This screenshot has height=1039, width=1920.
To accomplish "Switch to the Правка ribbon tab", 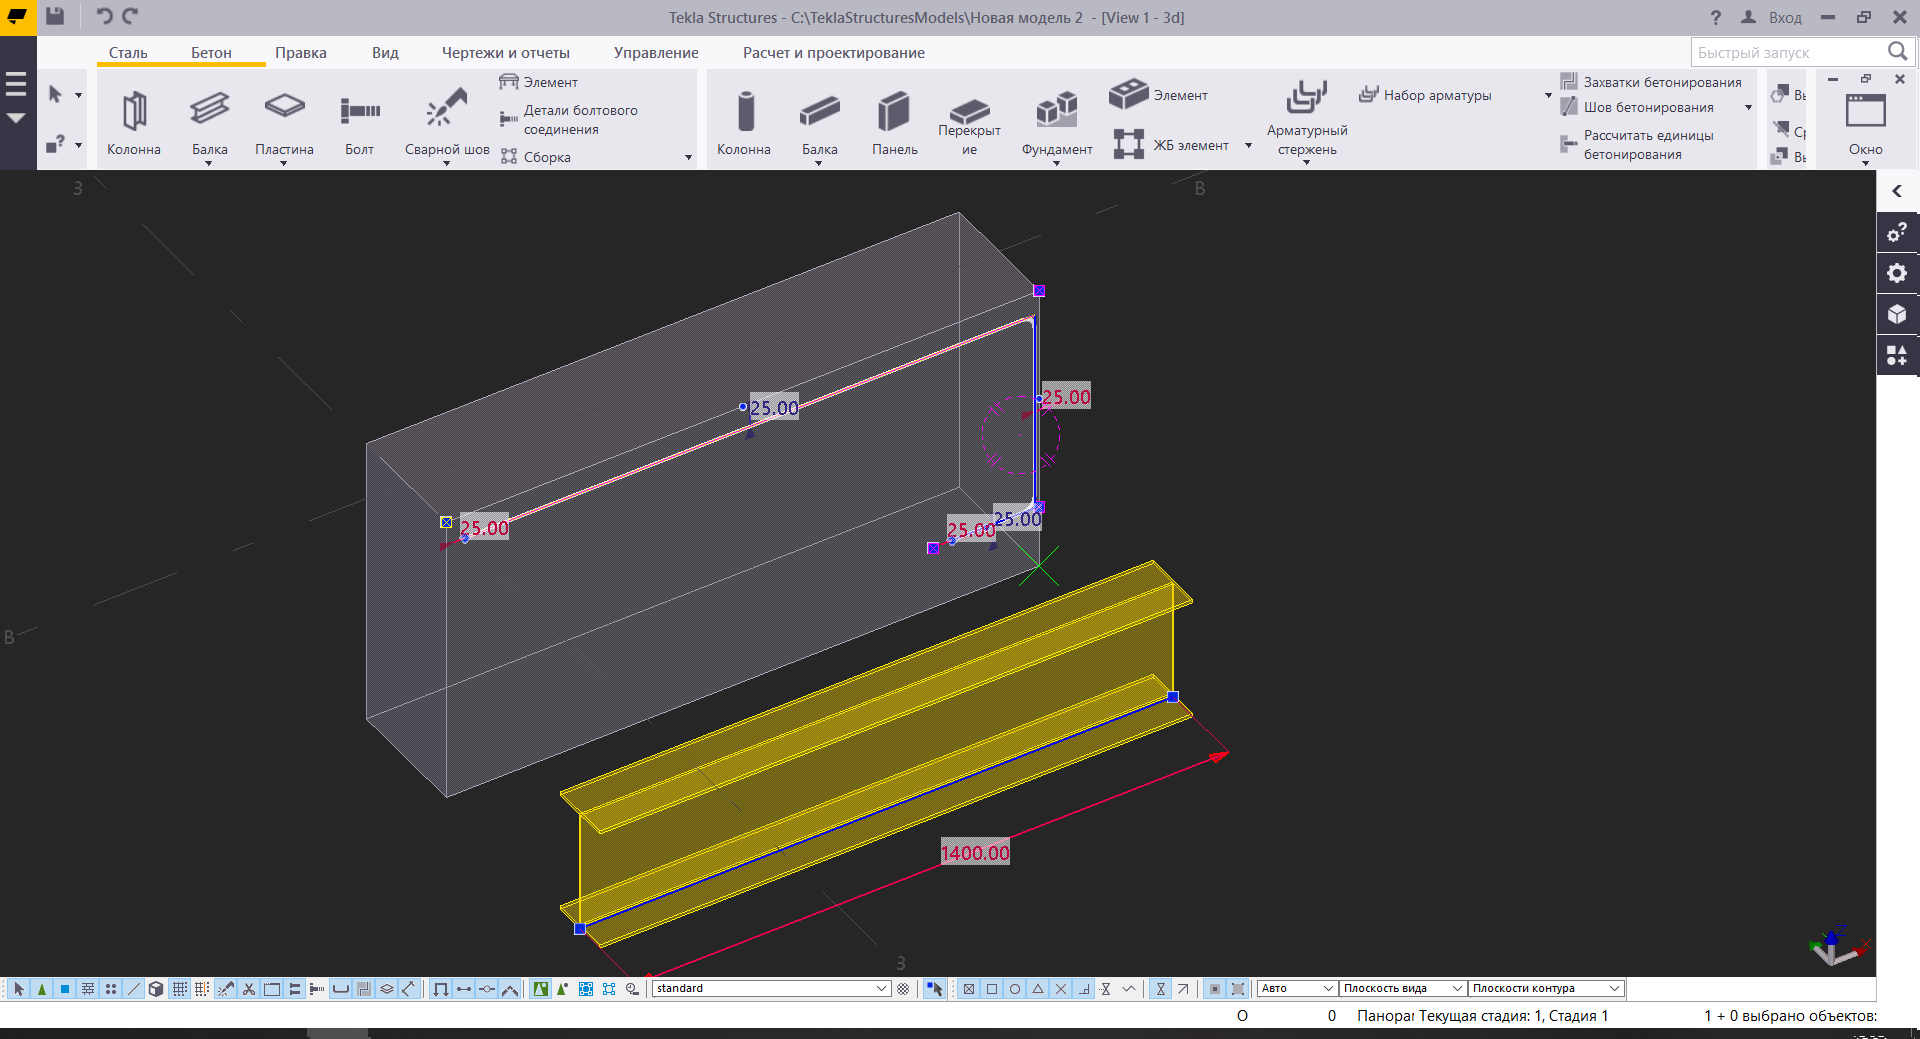I will click(300, 53).
